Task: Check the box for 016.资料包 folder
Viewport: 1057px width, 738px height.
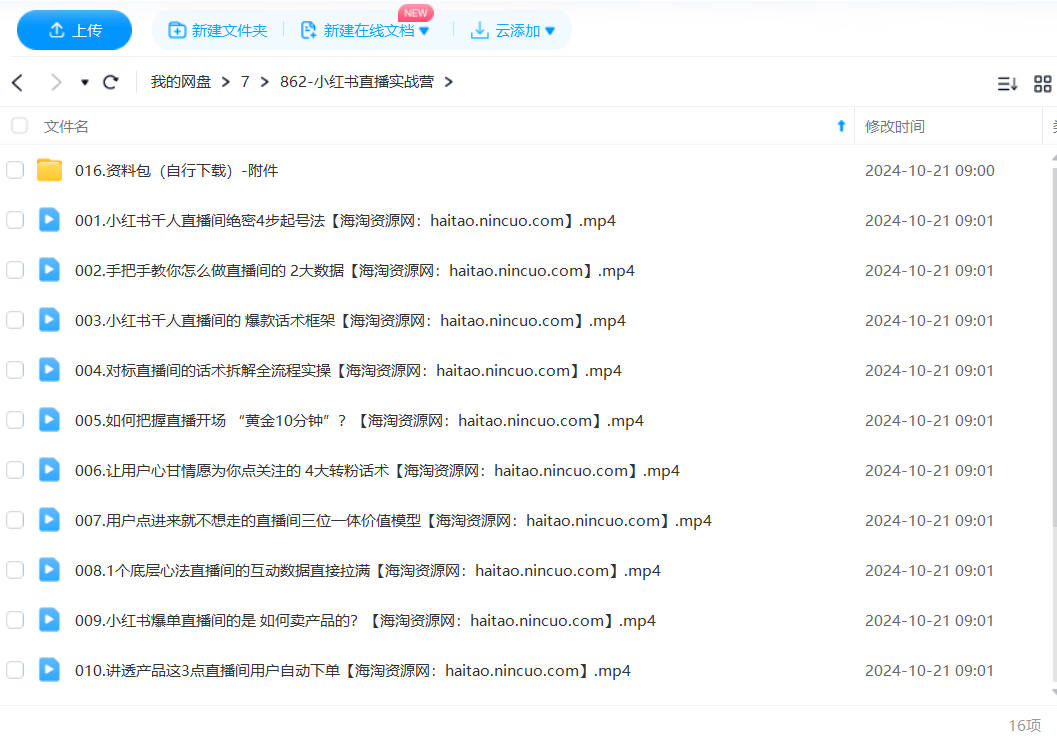Action: 15,170
